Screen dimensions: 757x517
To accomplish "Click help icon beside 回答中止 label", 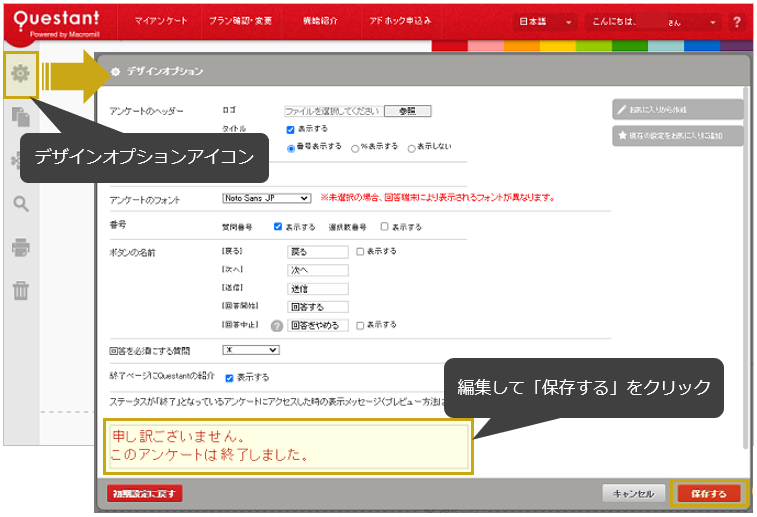I will click(276, 325).
